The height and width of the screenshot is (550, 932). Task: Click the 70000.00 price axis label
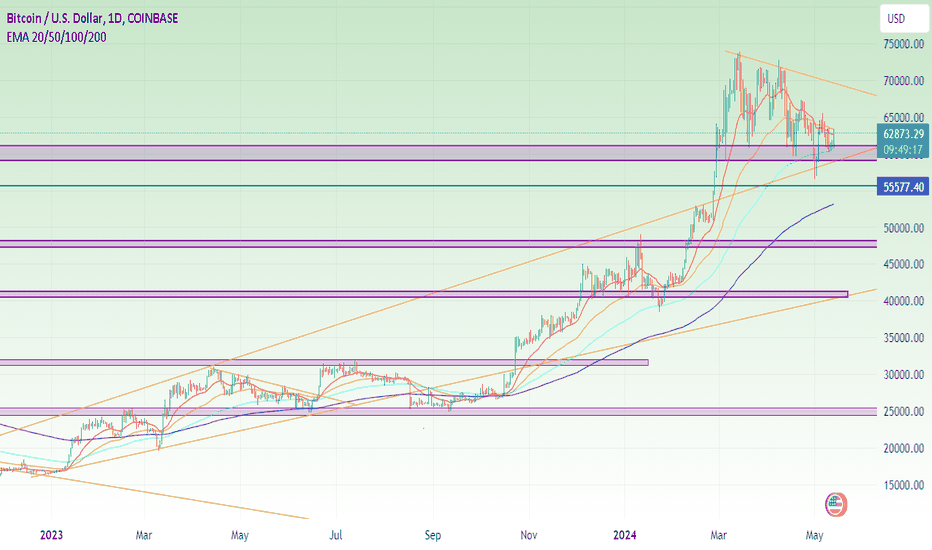point(903,81)
